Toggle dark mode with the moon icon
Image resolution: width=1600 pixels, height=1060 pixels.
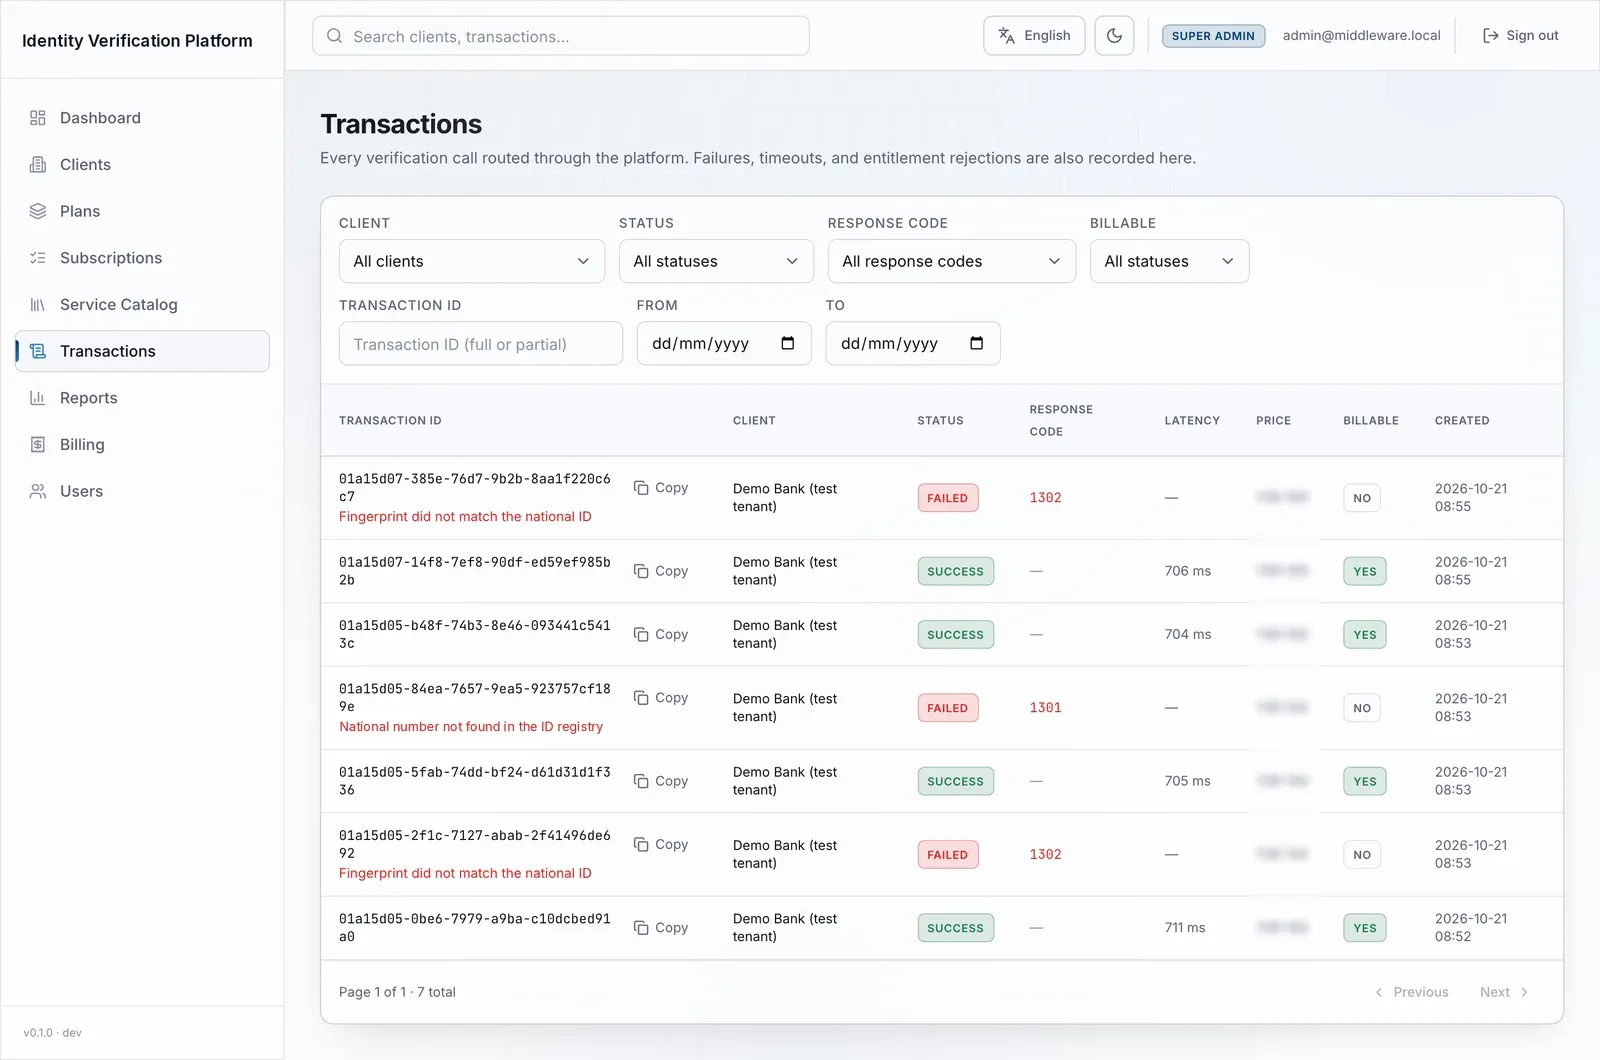coord(1114,36)
